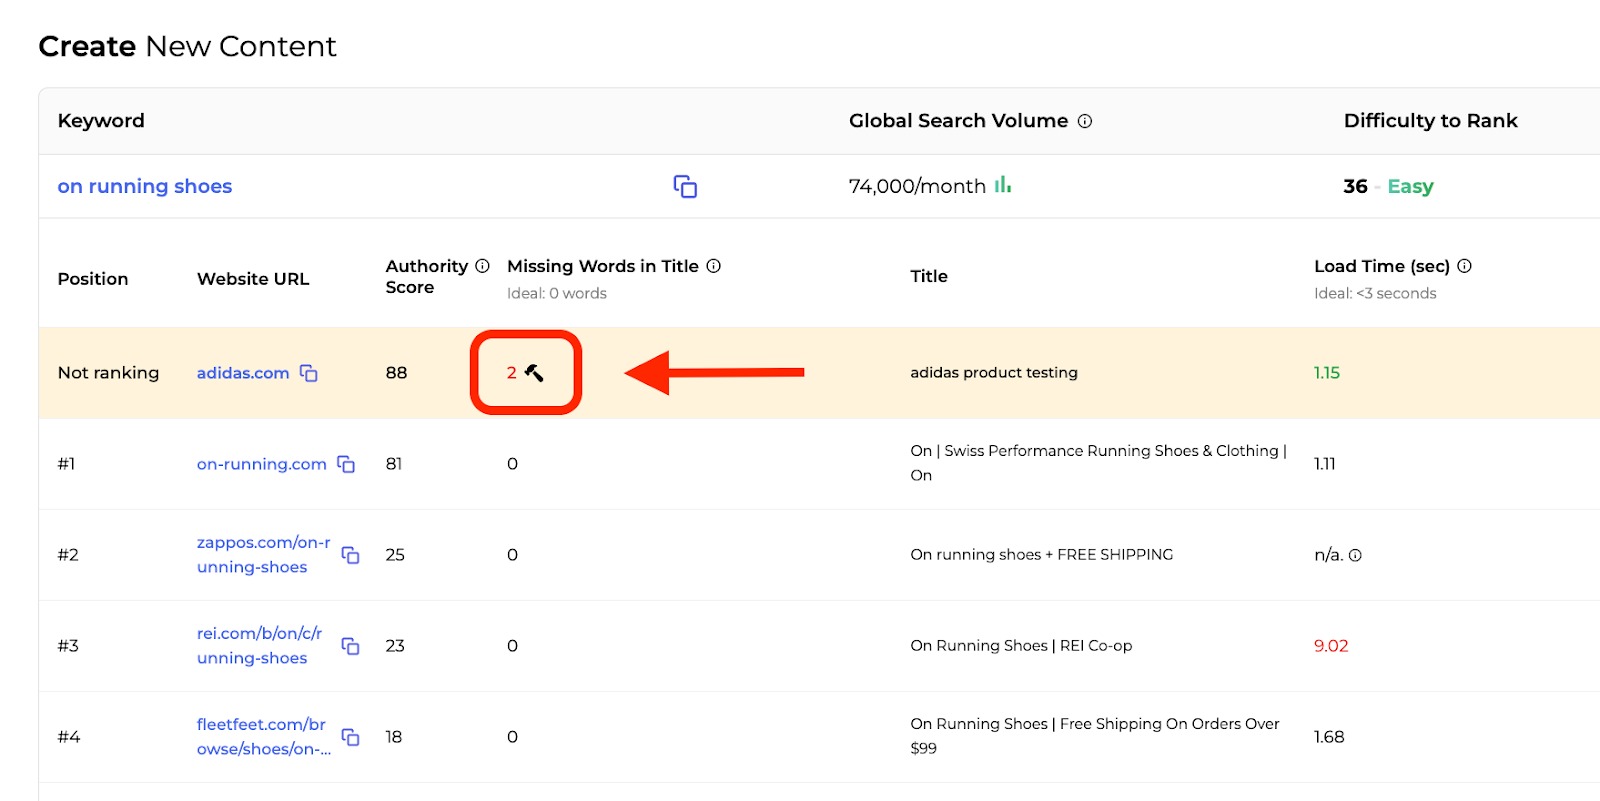Viewport: 1600px width, 801px height.
Task: Click the difficulty score '36 - Easy'
Action: pyautogui.click(x=1388, y=186)
